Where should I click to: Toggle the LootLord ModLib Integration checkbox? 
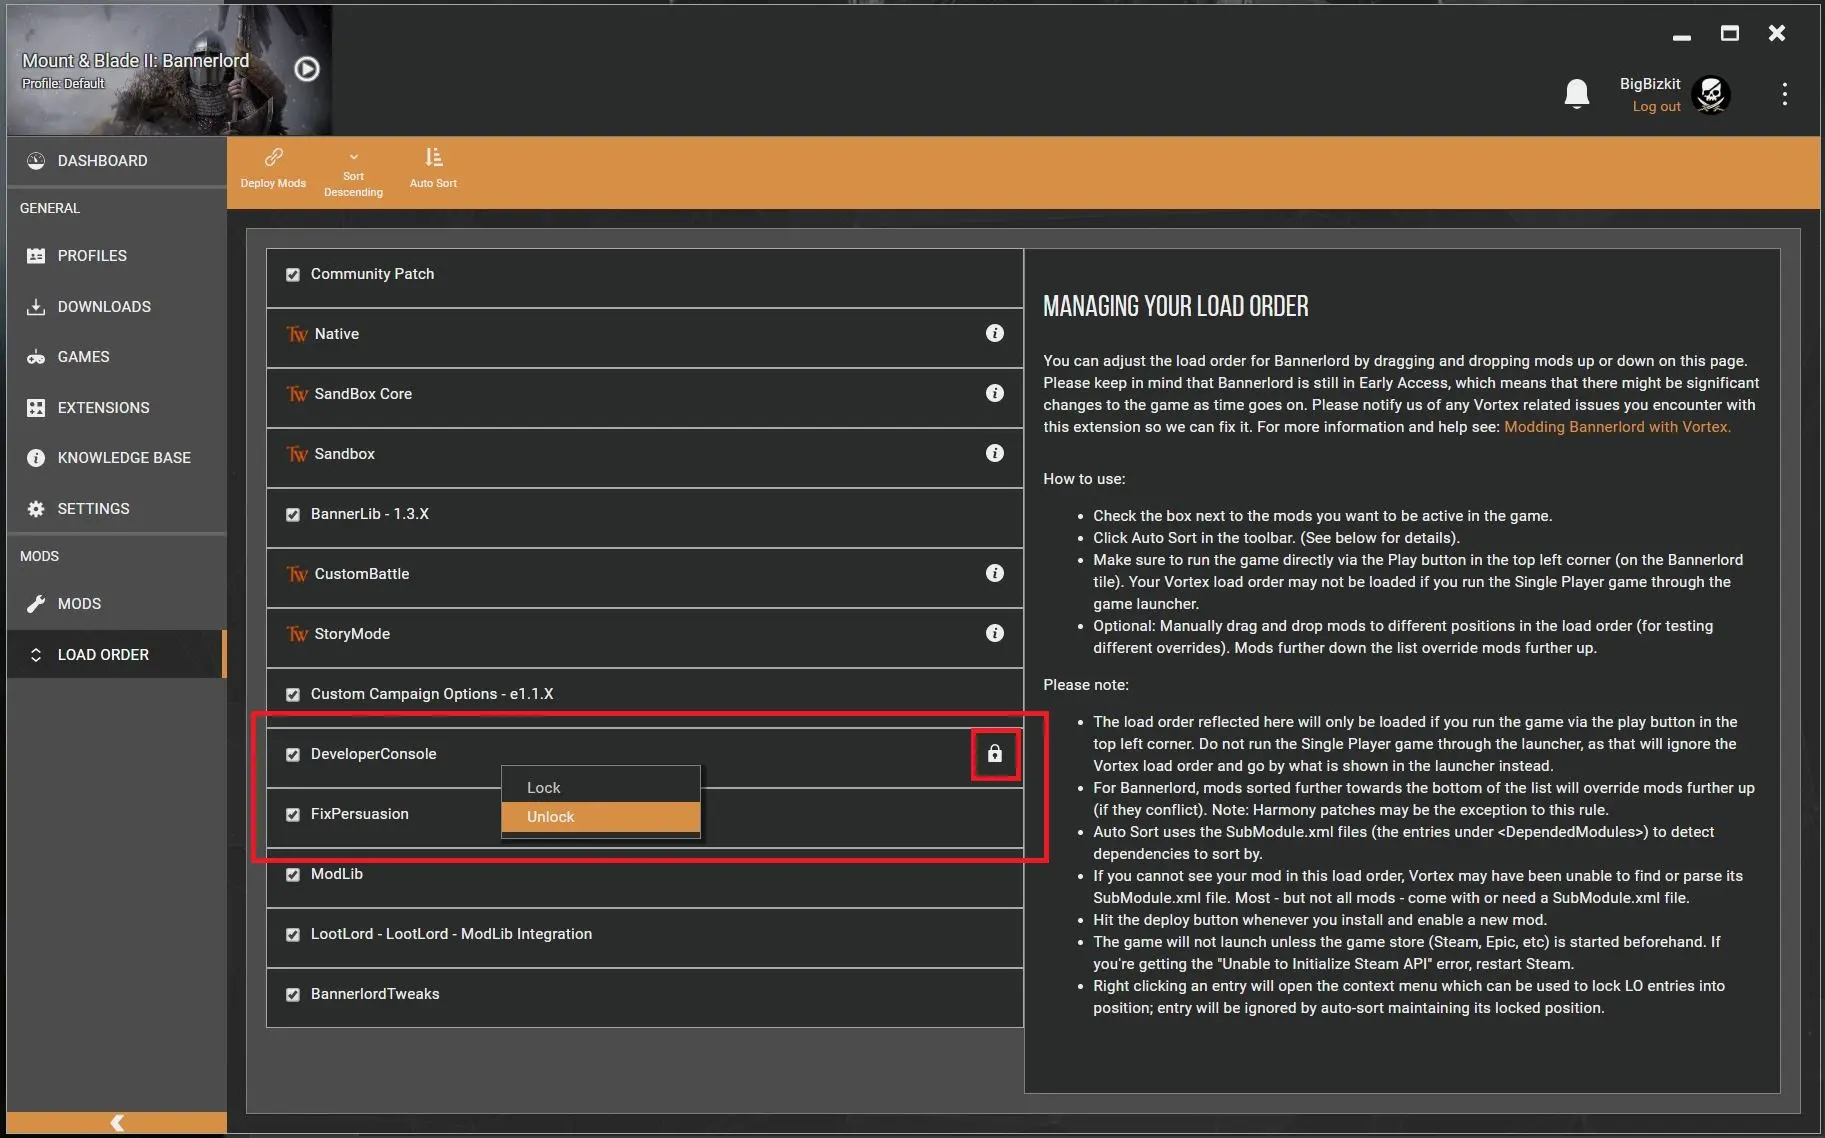[x=293, y=934]
